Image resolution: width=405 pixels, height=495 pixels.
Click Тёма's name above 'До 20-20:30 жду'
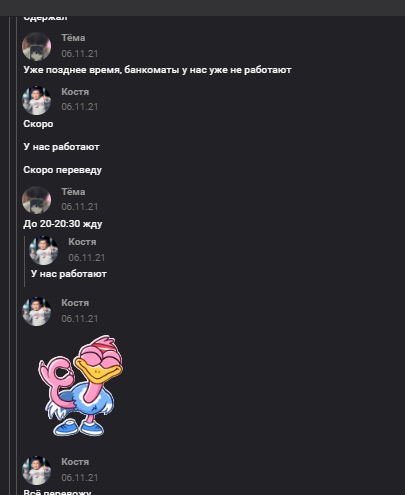(x=73, y=192)
